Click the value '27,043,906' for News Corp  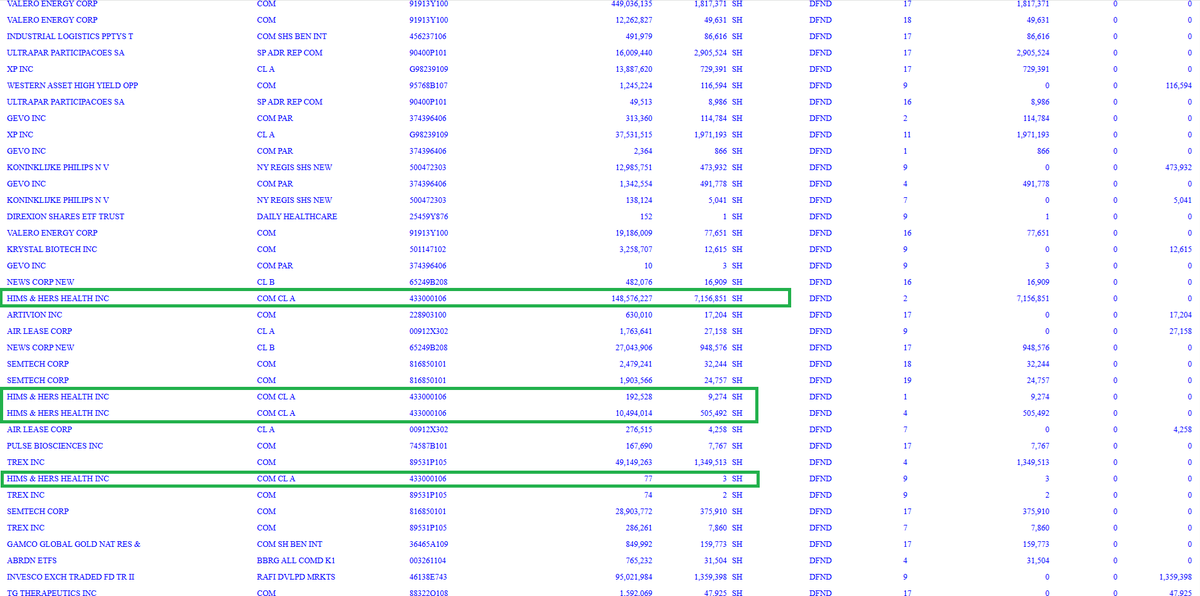pos(632,347)
